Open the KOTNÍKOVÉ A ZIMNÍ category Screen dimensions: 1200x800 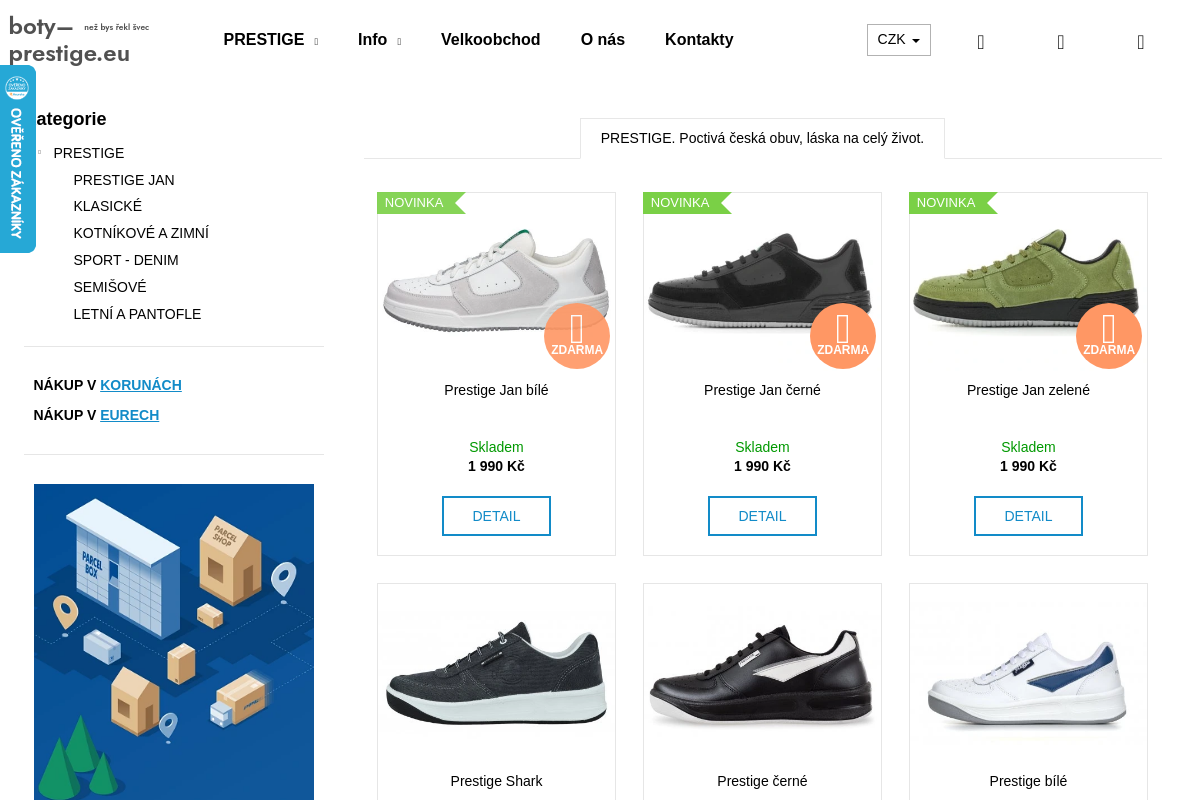pyautogui.click(x=141, y=233)
